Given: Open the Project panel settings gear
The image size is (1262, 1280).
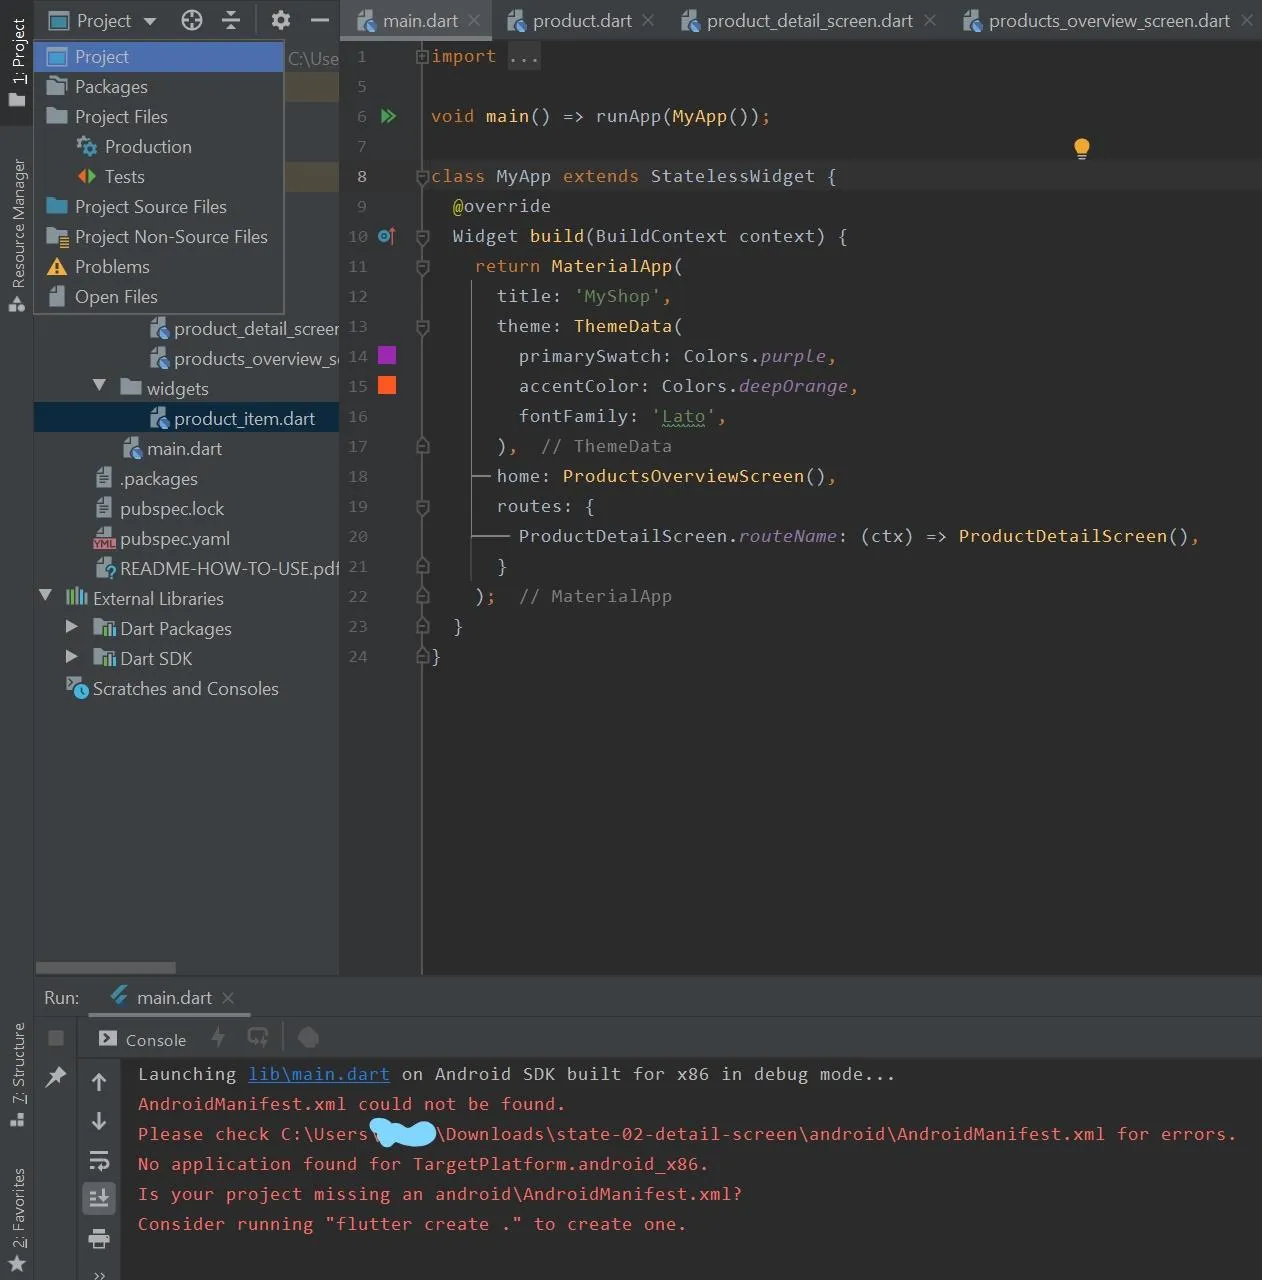Looking at the screenshot, I should pyautogui.click(x=281, y=20).
